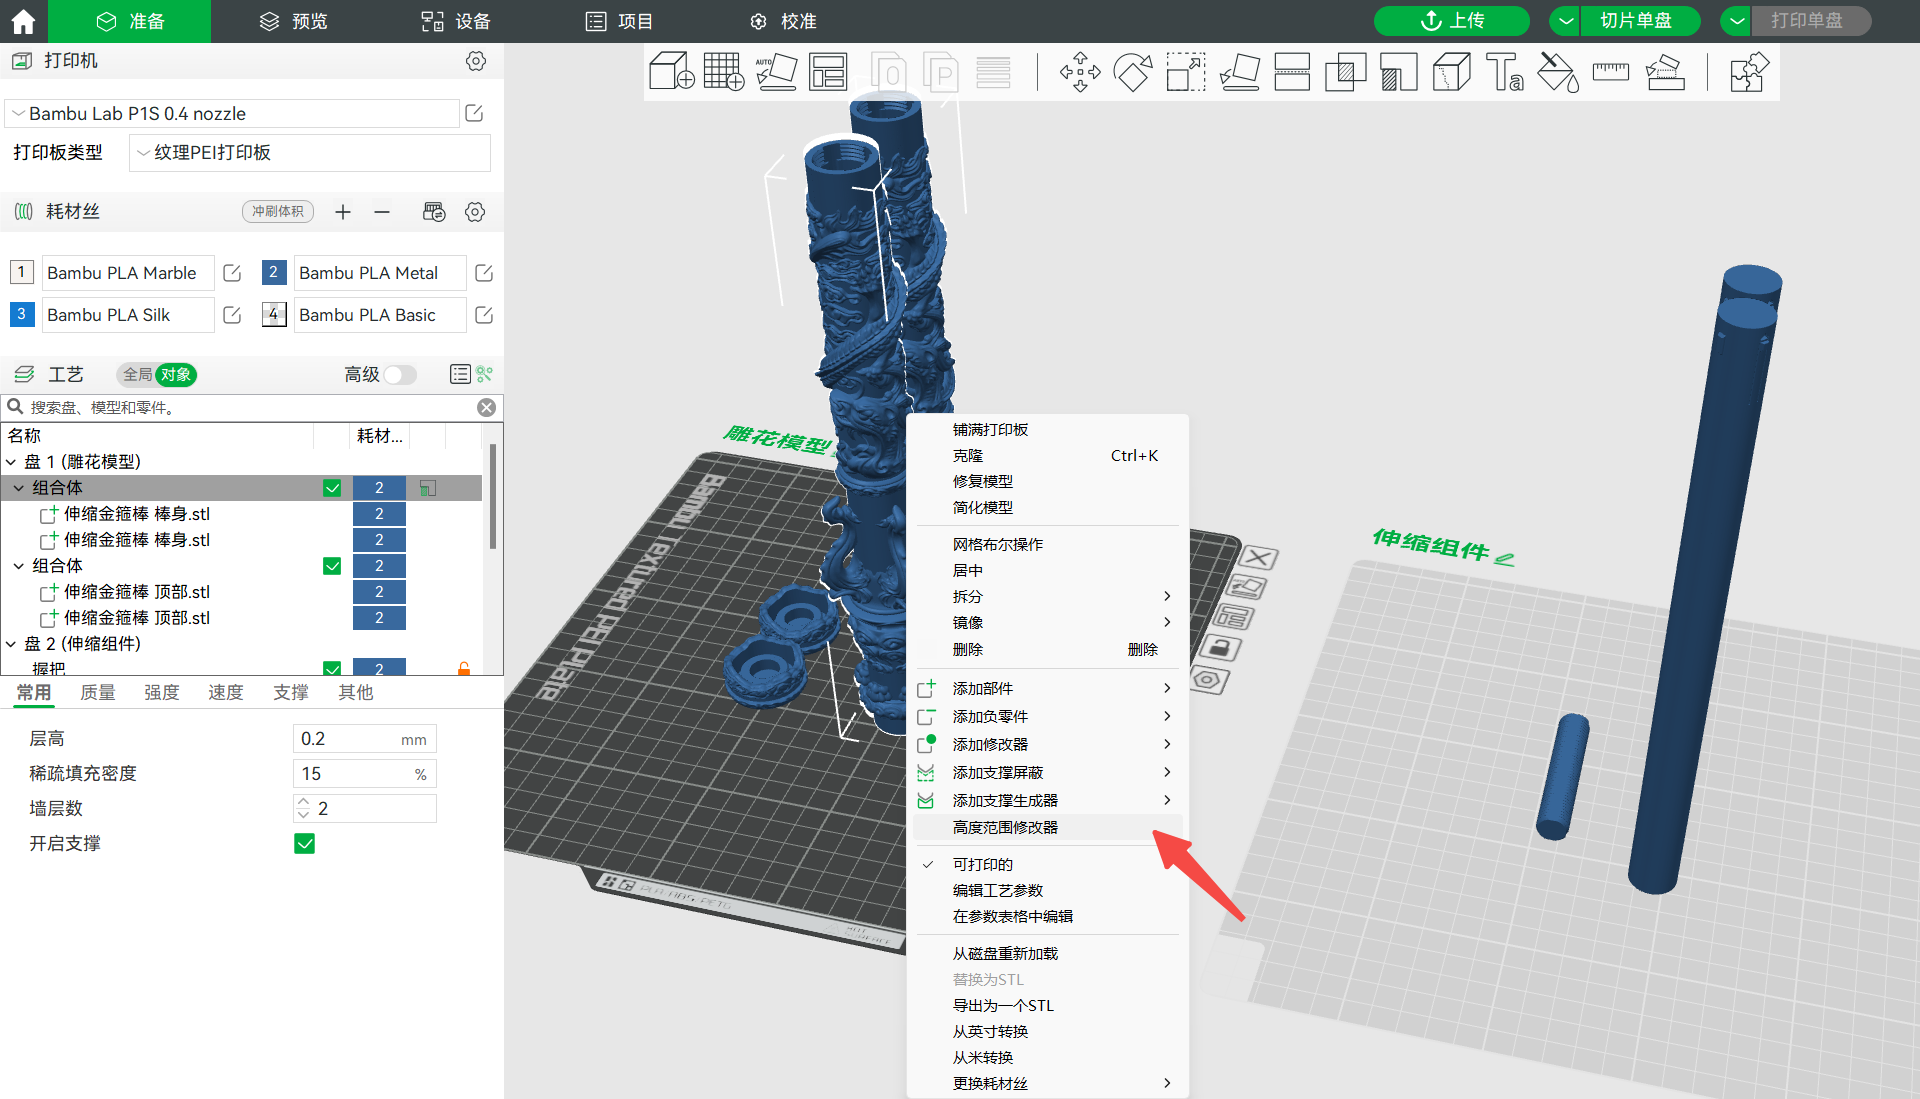Add a filament with plus button
The height and width of the screenshot is (1099, 1920).
(343, 211)
